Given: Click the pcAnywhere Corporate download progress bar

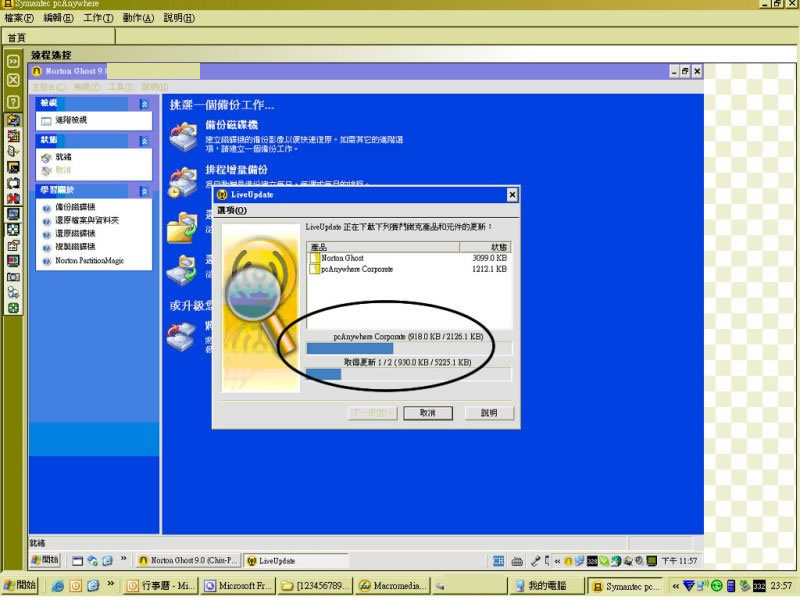Looking at the screenshot, I should click(409, 348).
